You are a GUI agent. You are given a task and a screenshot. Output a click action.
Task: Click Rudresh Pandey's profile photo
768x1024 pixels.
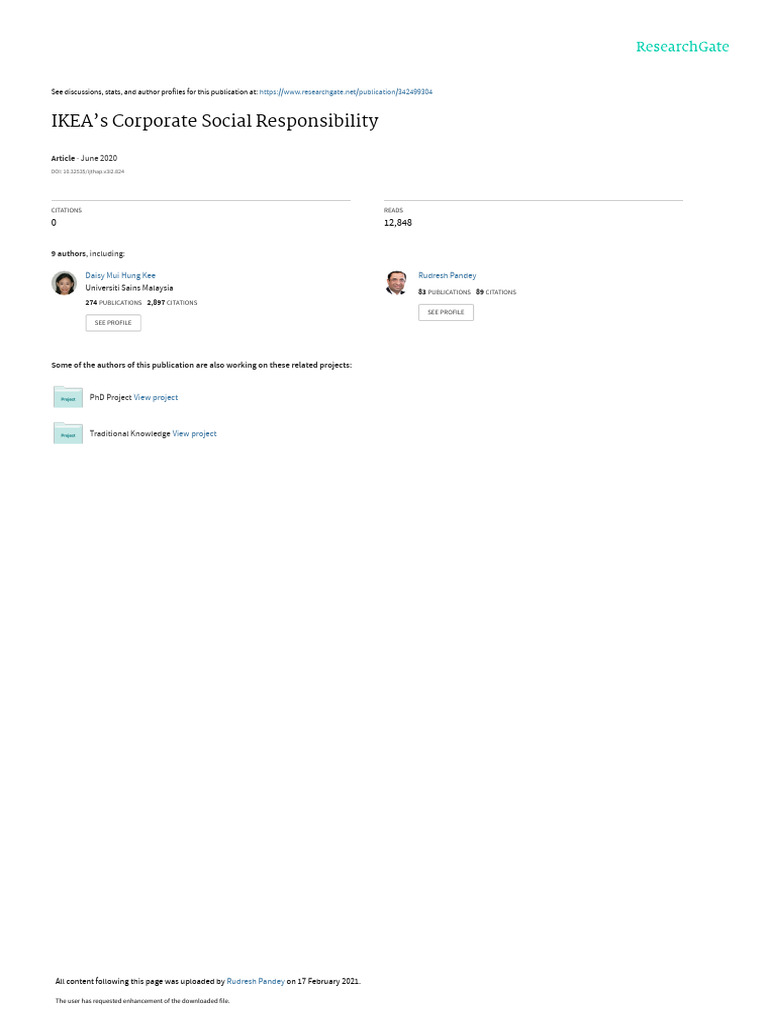click(x=396, y=283)
